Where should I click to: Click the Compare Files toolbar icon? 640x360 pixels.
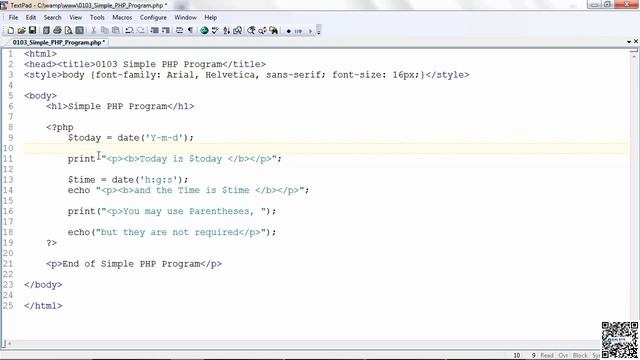[x=238, y=31]
